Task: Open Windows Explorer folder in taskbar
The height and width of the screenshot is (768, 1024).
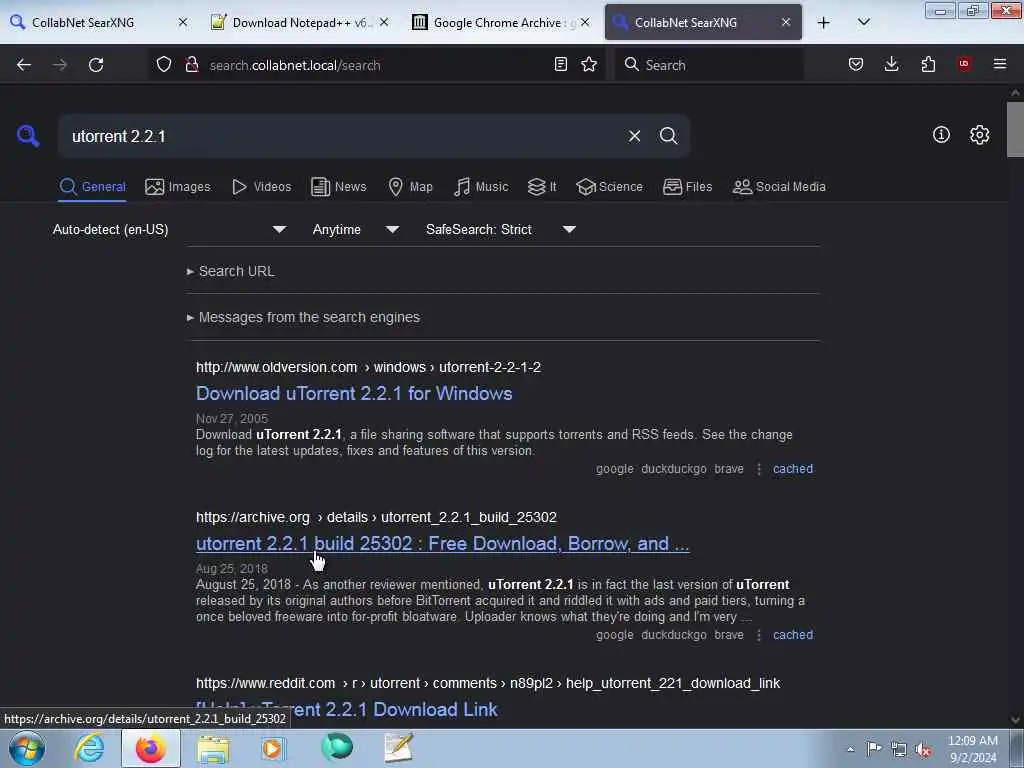Action: pyautogui.click(x=213, y=748)
